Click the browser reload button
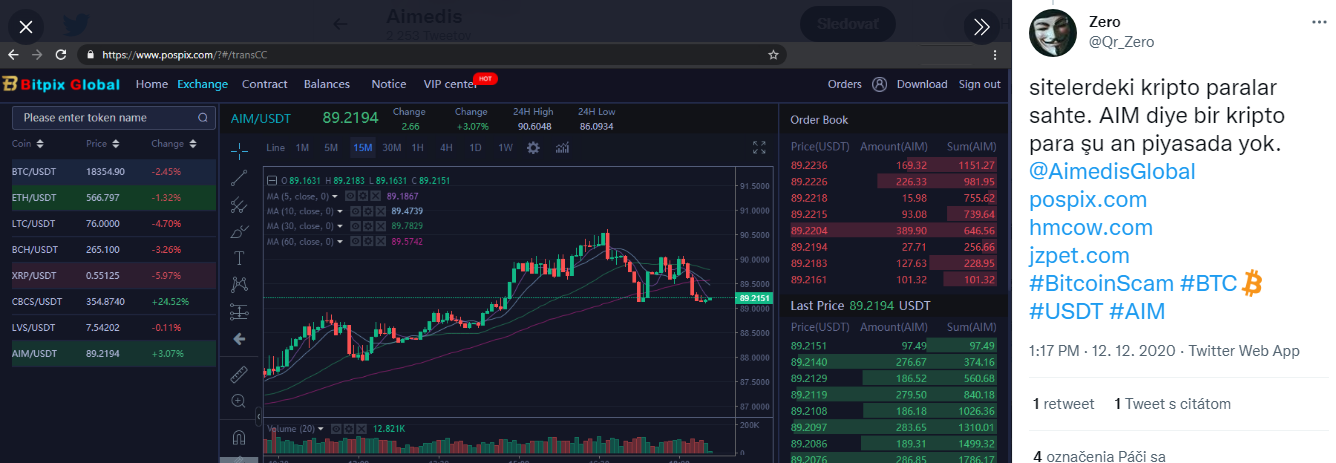 [x=60, y=54]
